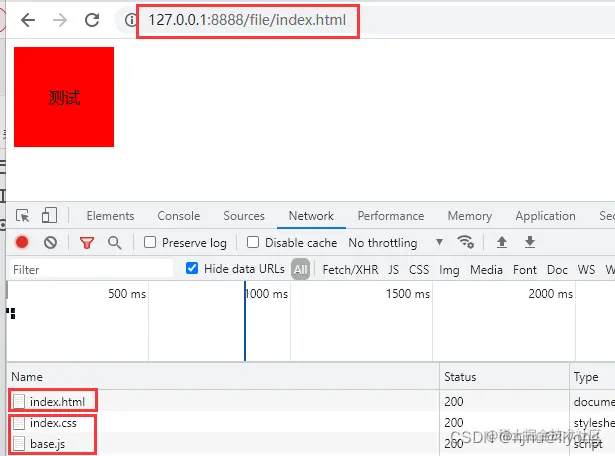The image size is (615, 456).
Task: Toggle the red filter funnel icon
Action: click(x=87, y=243)
